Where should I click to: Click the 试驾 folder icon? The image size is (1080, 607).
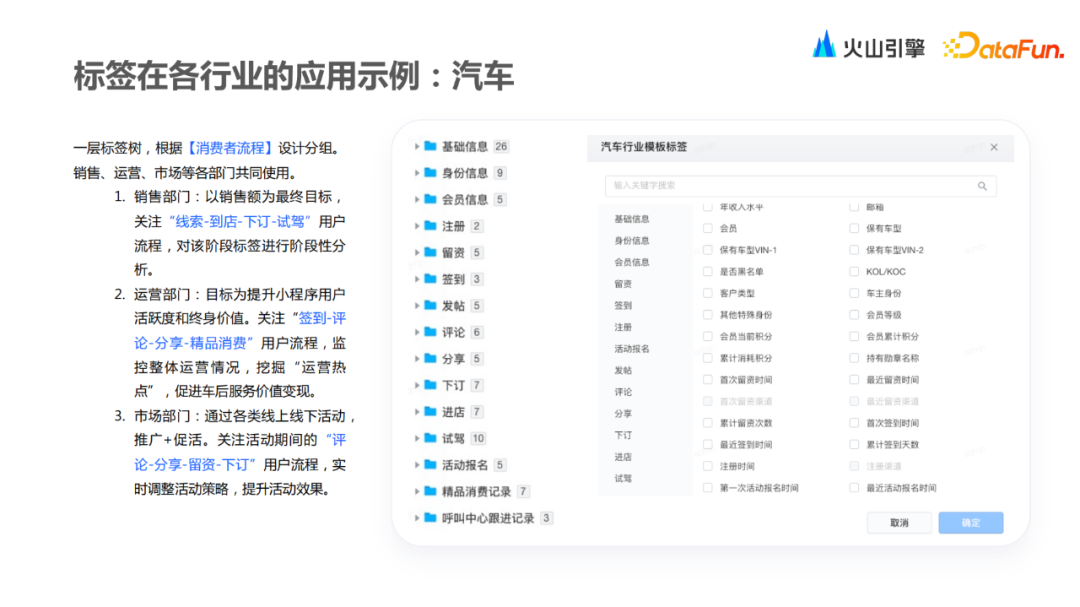tap(432, 438)
